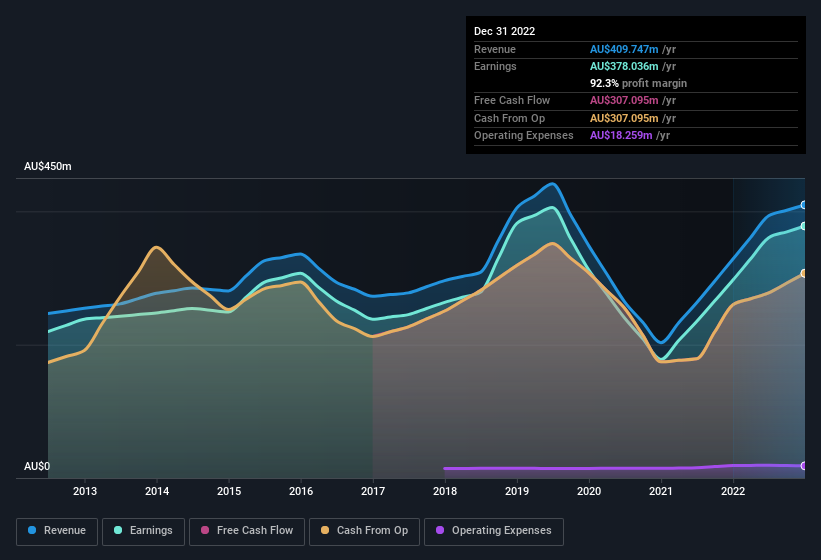This screenshot has height=560, width=821.
Task: Toggle the Earnings legend item
Action: (x=144, y=530)
